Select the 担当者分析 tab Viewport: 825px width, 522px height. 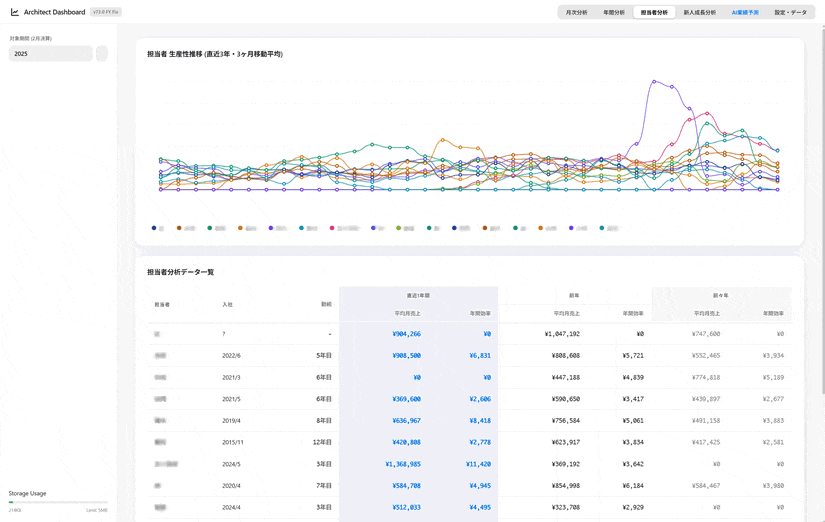(654, 12)
